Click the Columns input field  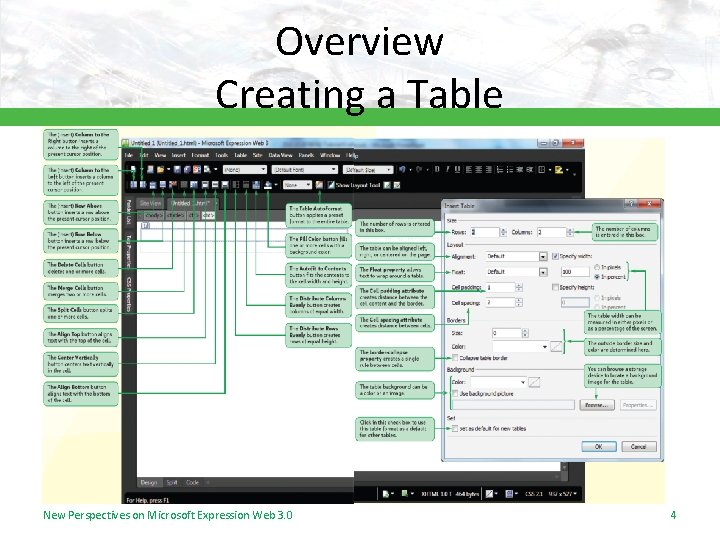coord(552,232)
